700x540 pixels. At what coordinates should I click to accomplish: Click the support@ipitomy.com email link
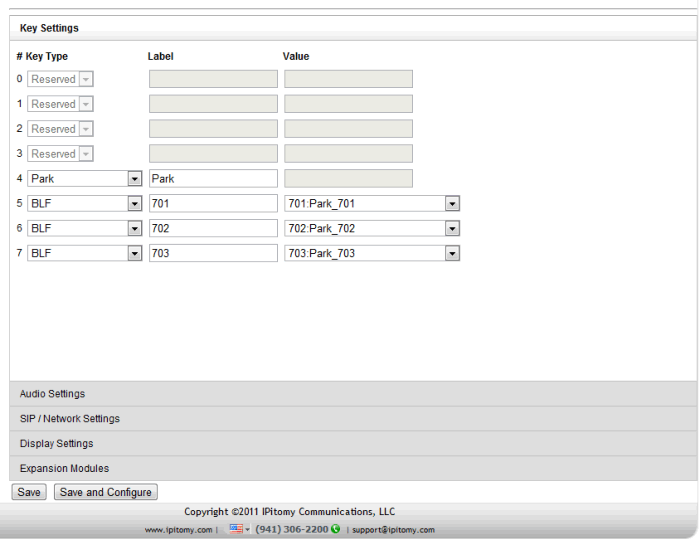click(x=393, y=530)
